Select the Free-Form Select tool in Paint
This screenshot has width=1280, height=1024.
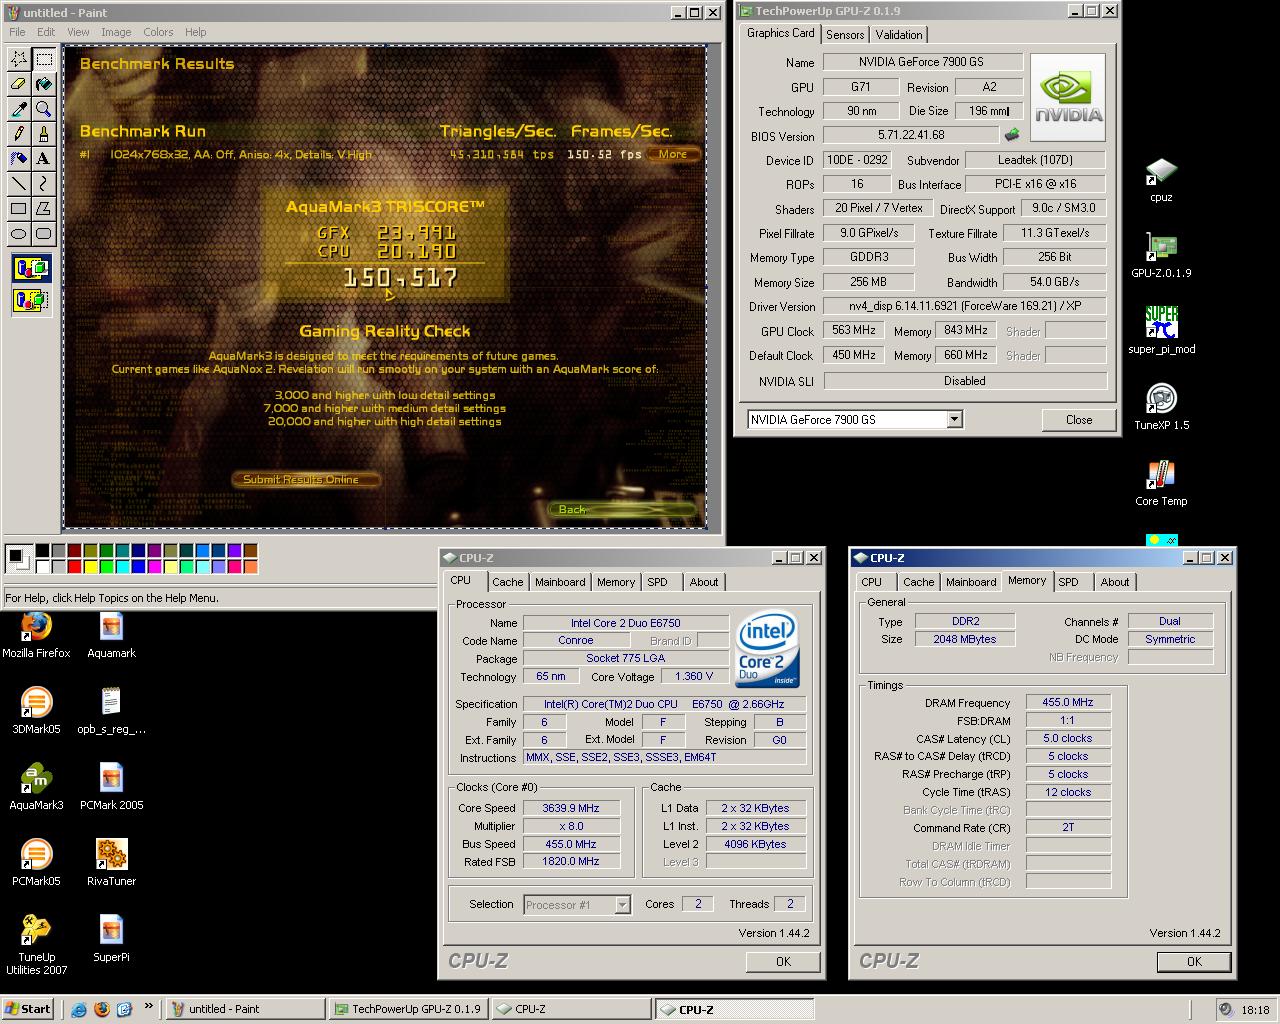[x=18, y=59]
